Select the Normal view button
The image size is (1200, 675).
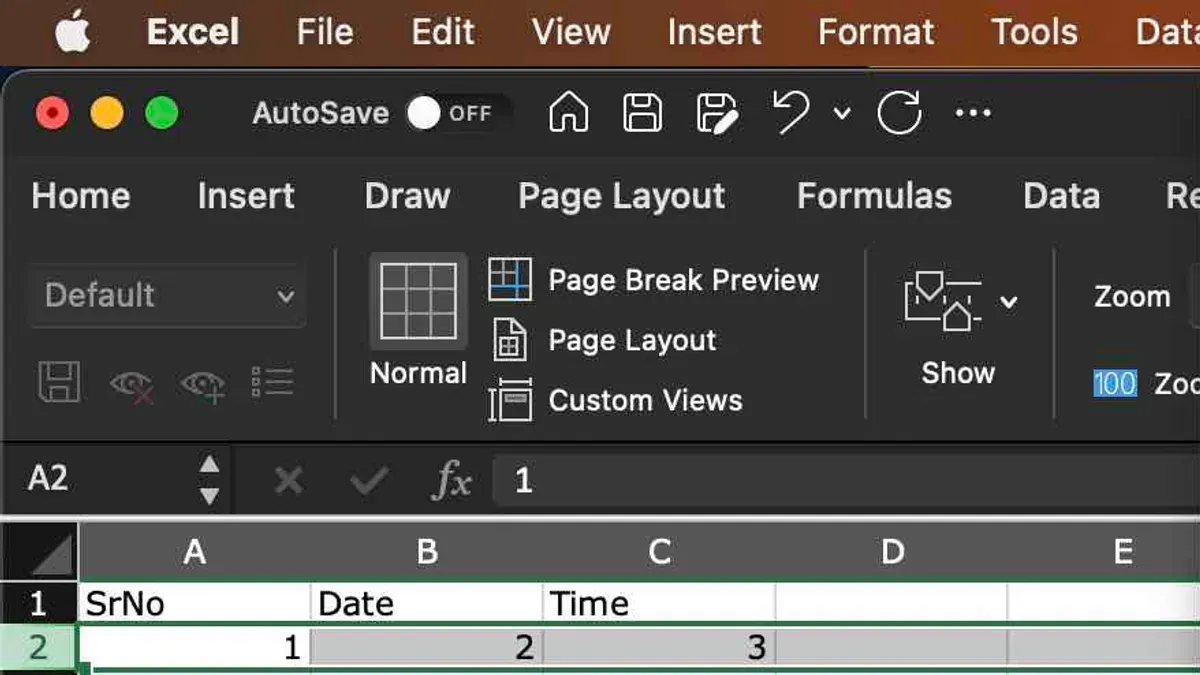click(418, 322)
